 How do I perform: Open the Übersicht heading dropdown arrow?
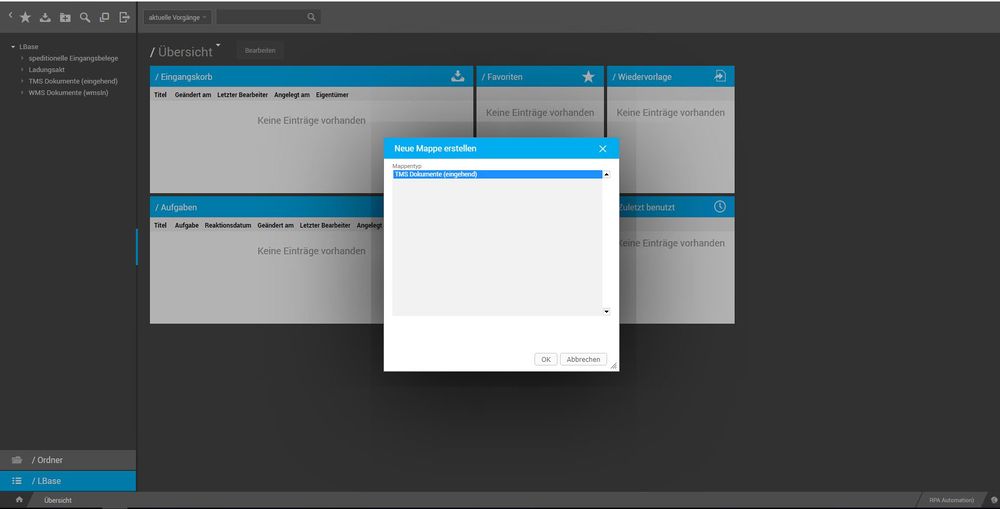pyautogui.click(x=218, y=45)
